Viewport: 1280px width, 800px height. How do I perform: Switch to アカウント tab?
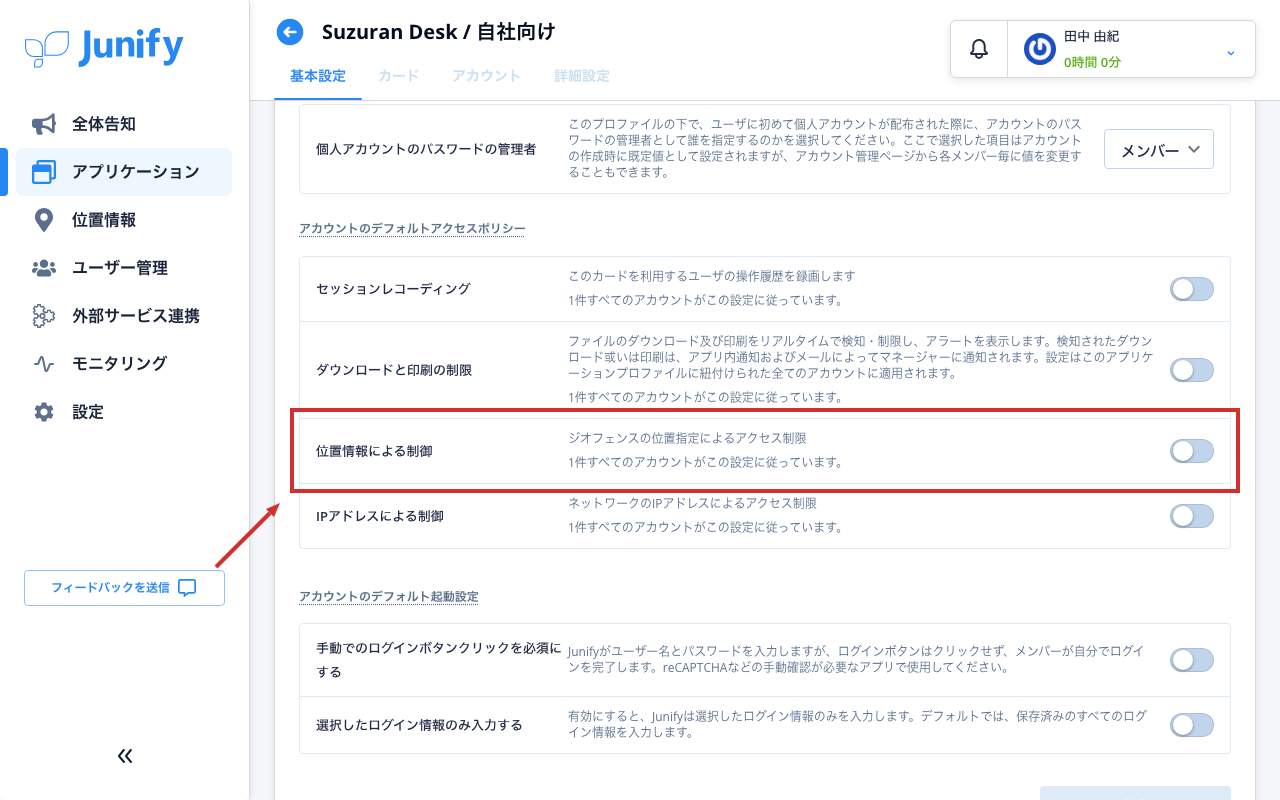(x=487, y=76)
